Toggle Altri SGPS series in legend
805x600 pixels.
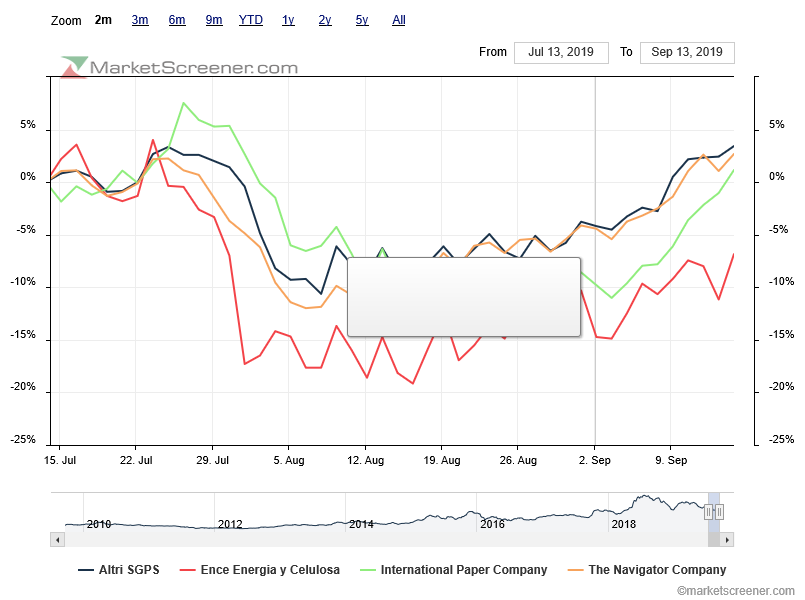click(119, 570)
